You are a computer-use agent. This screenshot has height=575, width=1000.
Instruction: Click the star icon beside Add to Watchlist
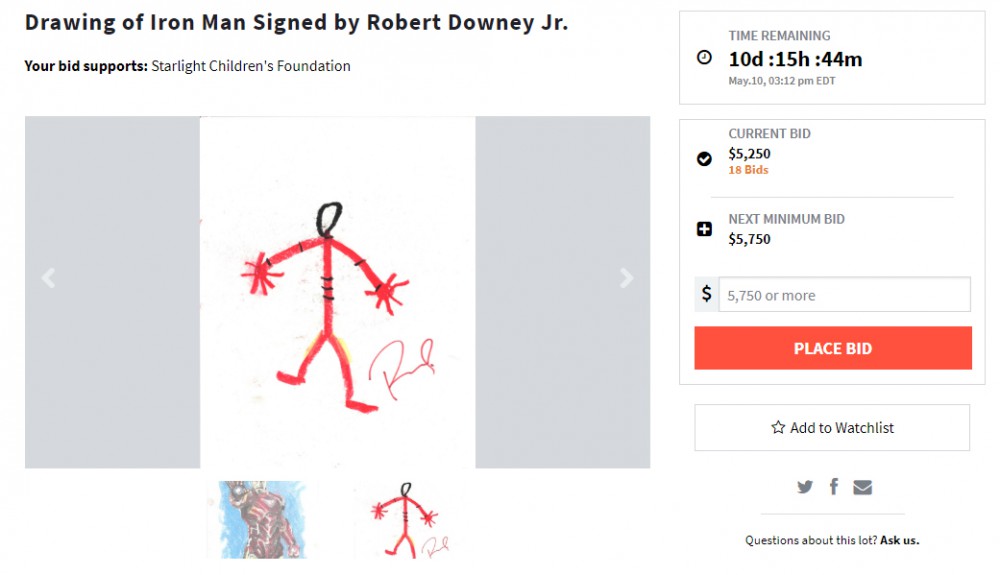coord(778,428)
